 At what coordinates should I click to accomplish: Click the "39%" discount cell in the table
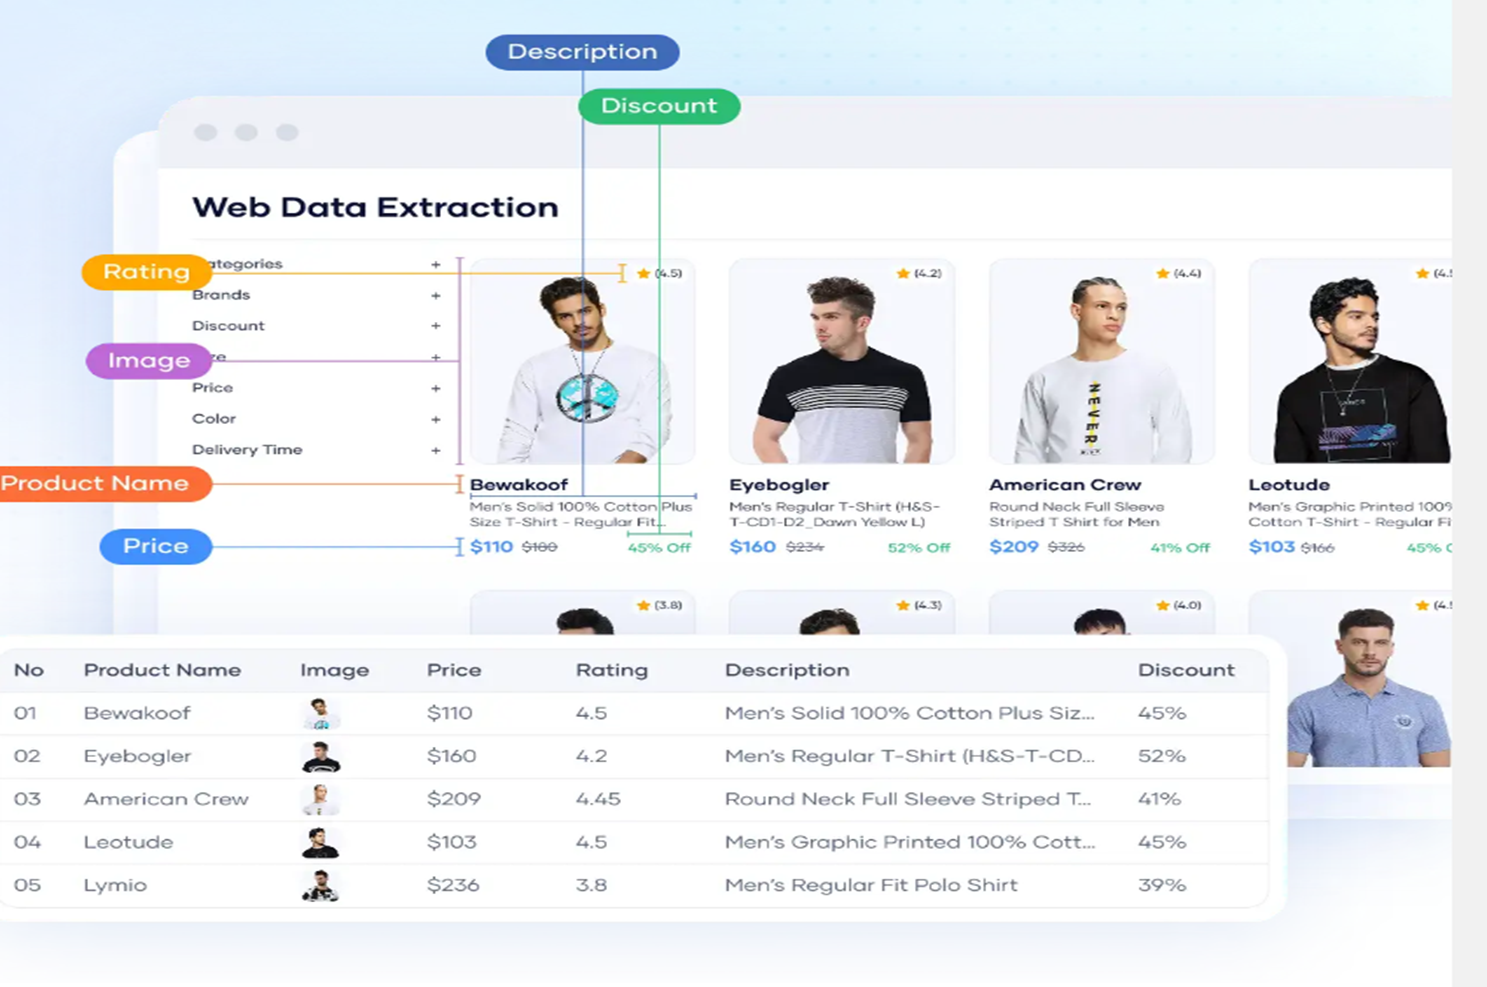click(x=1162, y=885)
